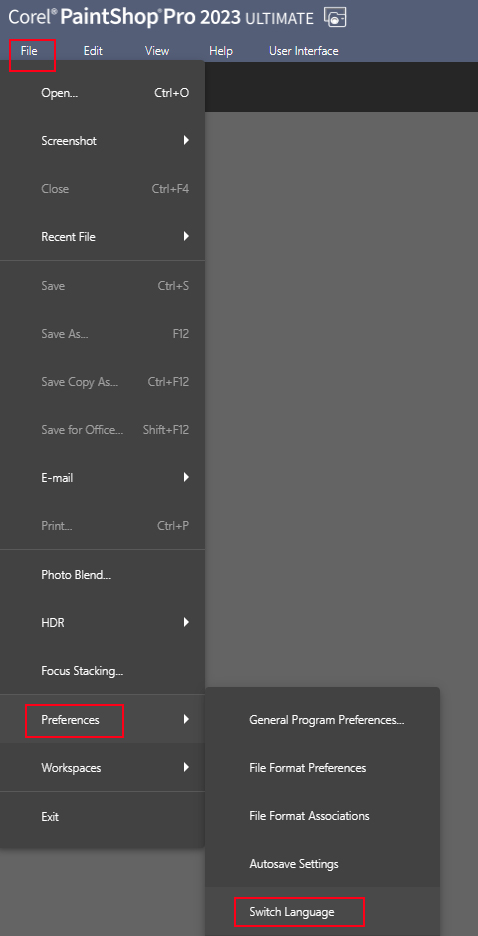The height and width of the screenshot is (936, 478).
Task: Open the File menu
Action: 29,51
